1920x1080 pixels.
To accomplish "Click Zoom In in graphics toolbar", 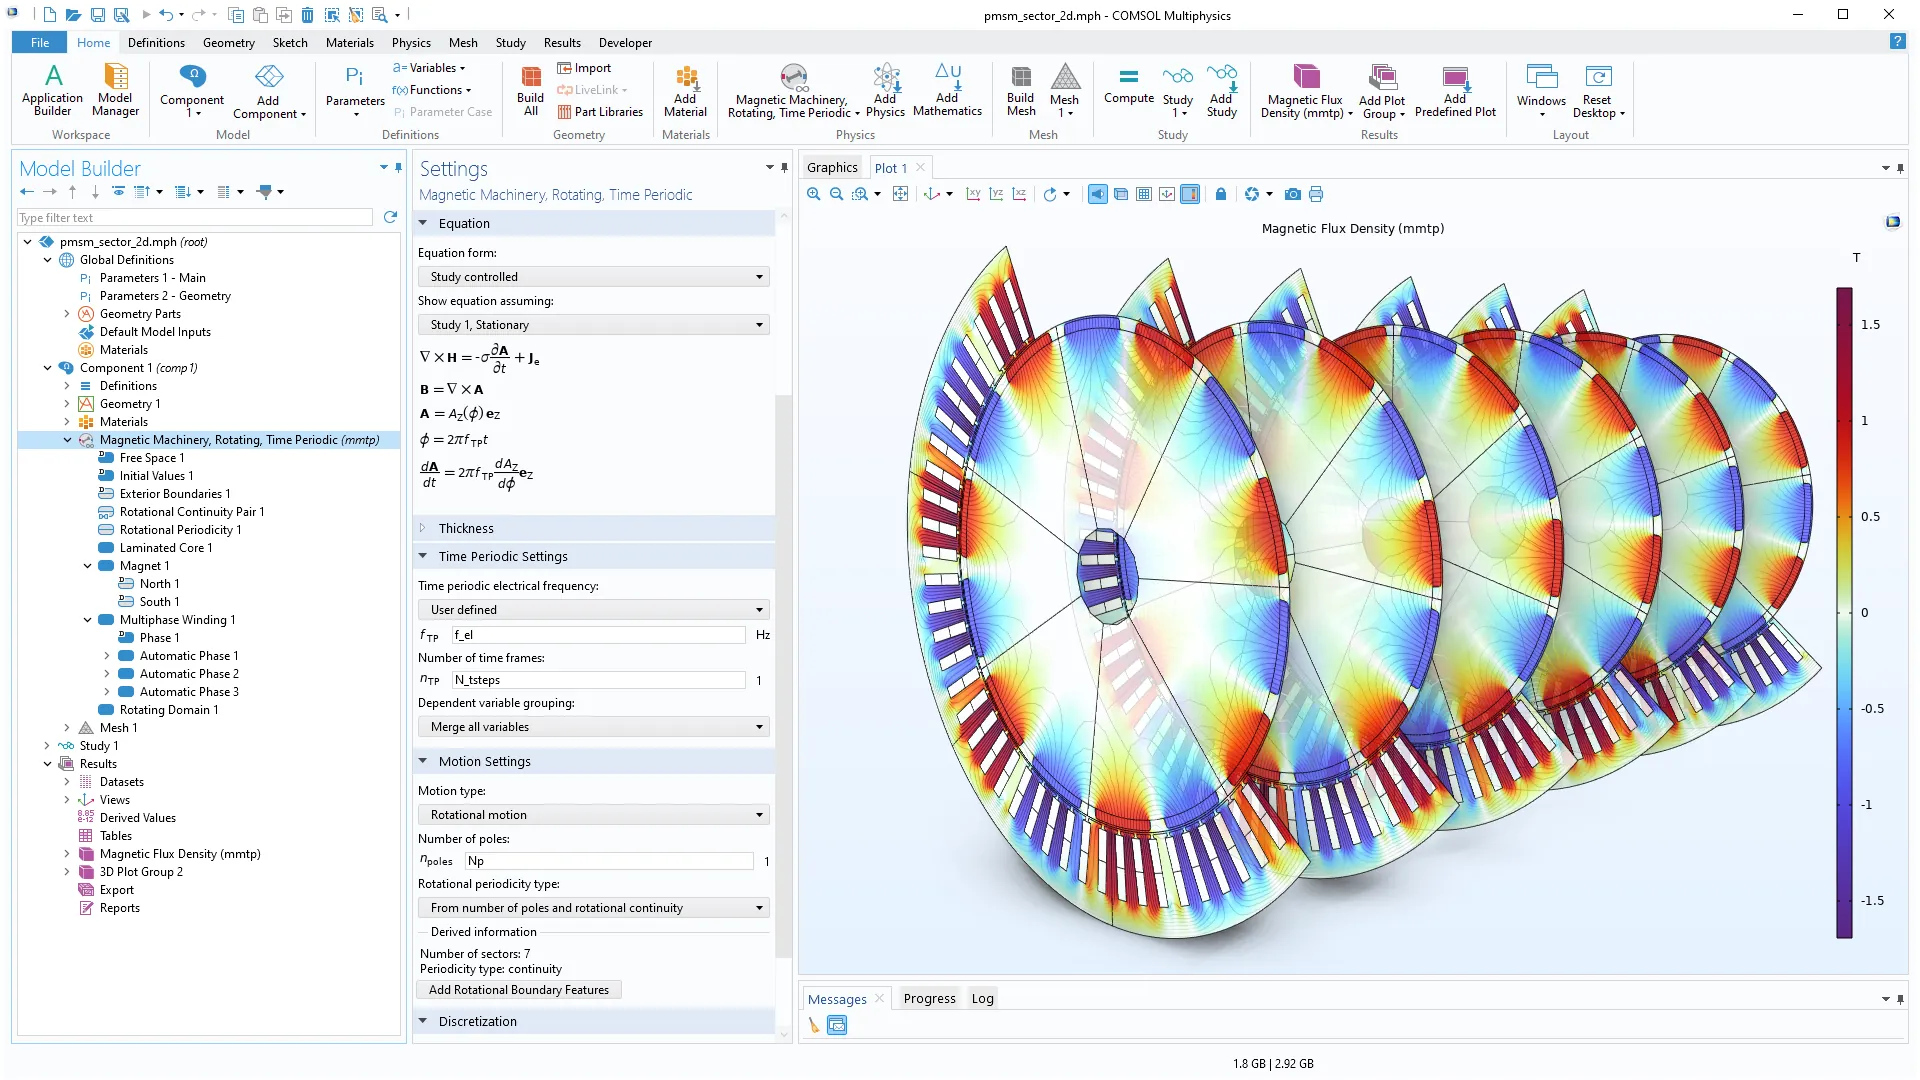I will click(814, 194).
